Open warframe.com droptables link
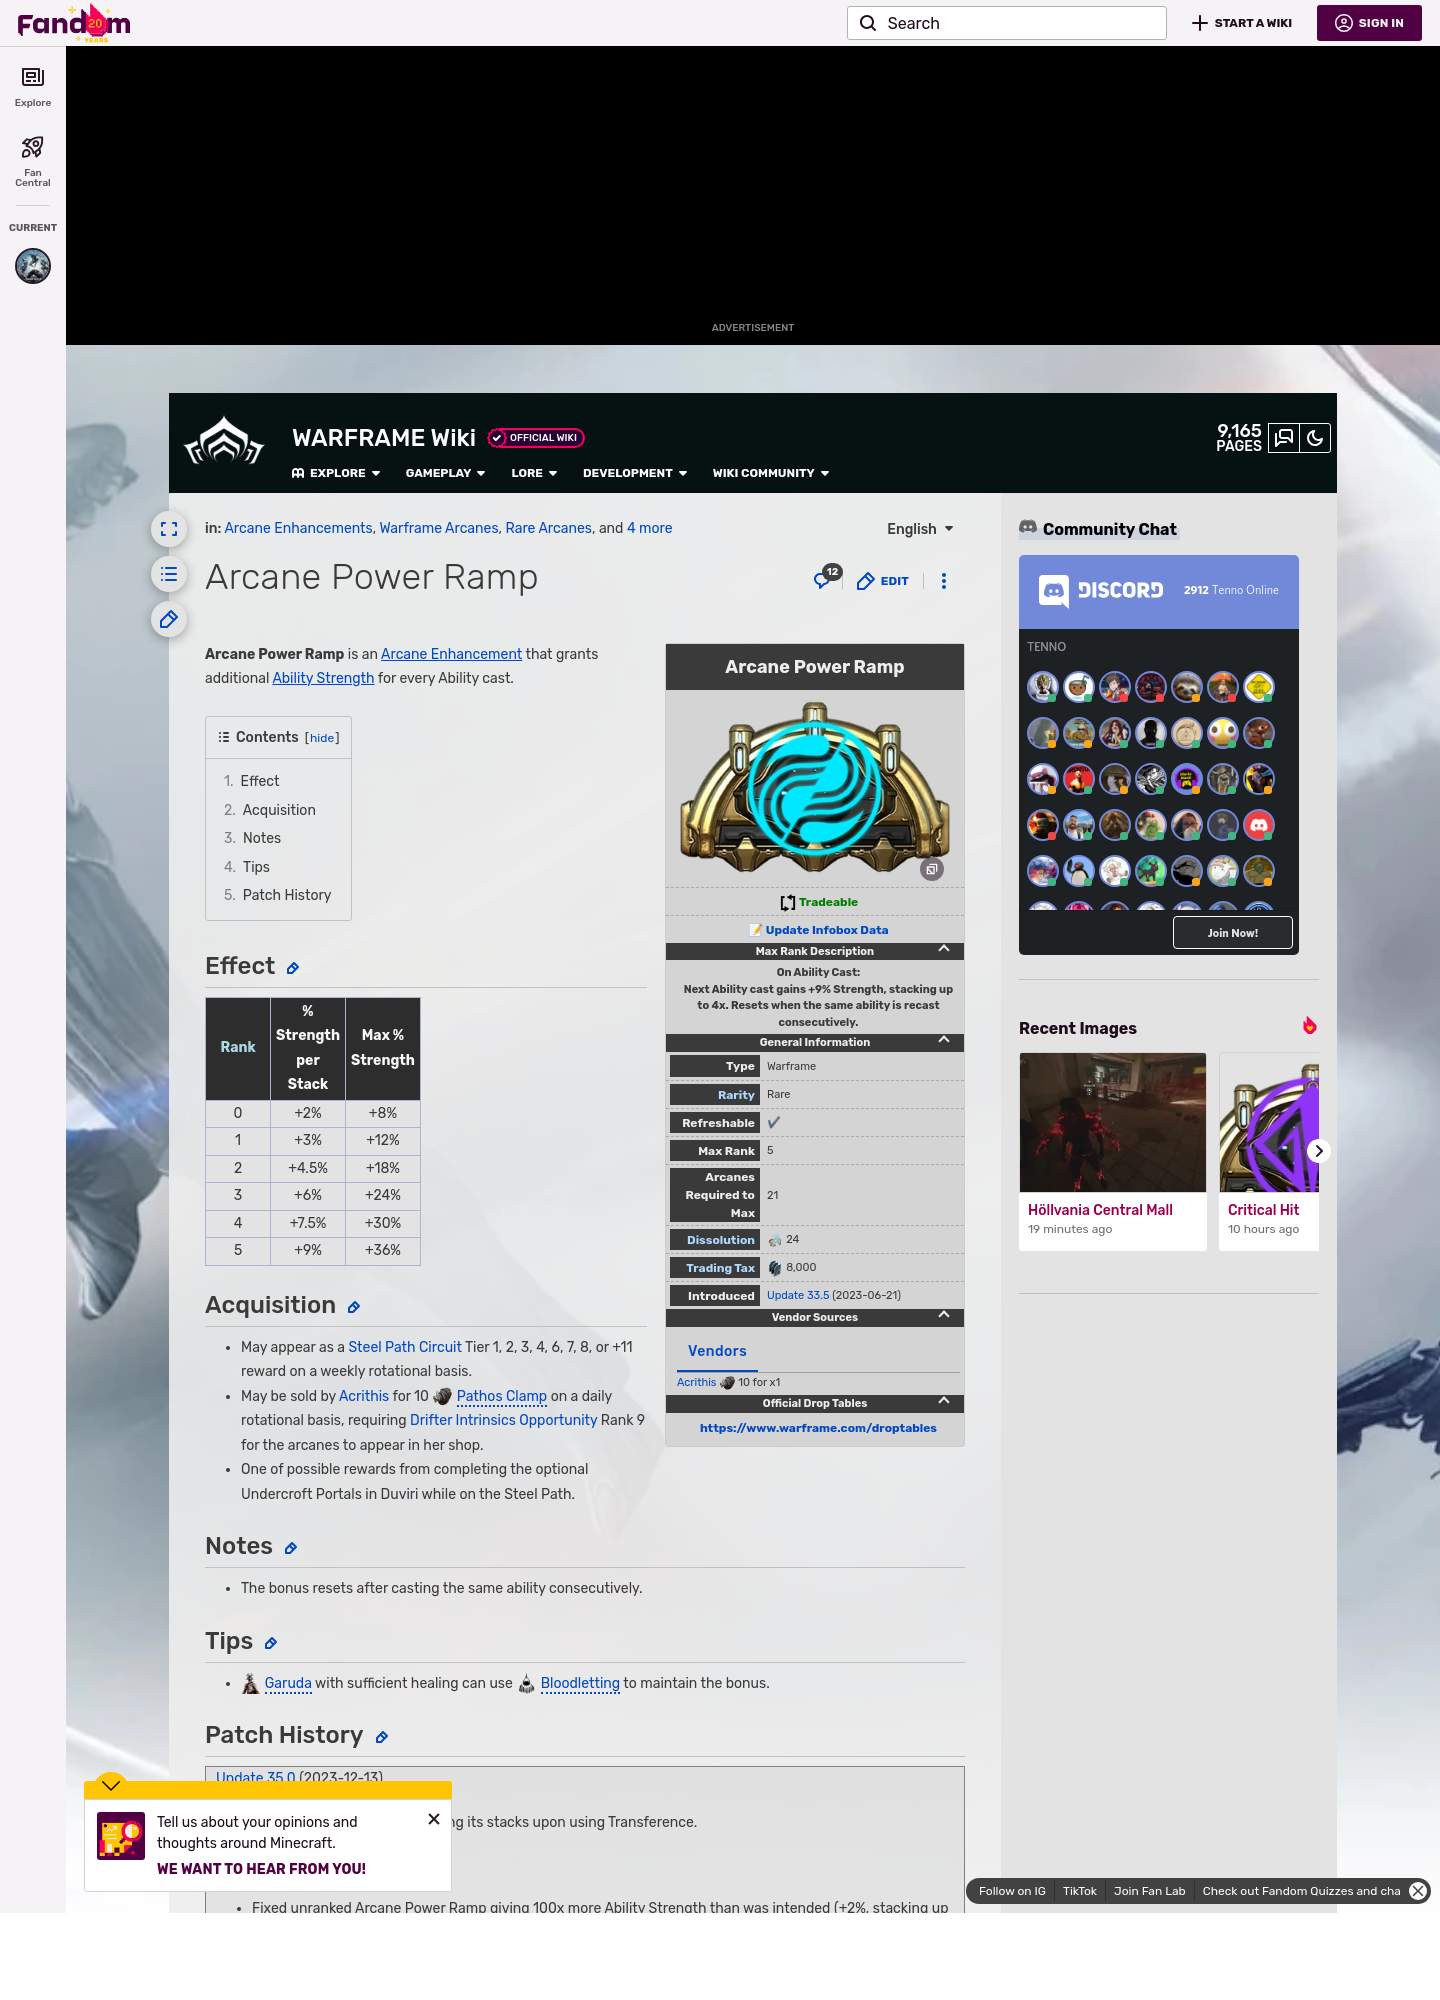1440x2000 pixels. click(818, 1428)
